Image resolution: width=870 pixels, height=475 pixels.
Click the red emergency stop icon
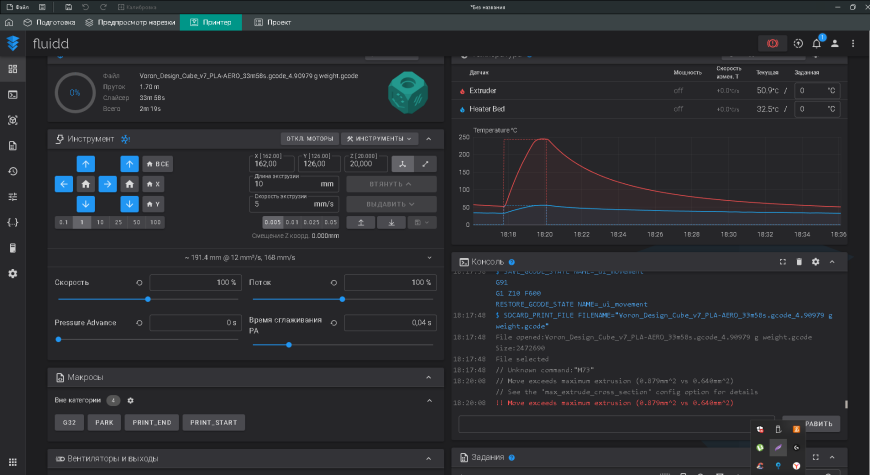click(x=772, y=44)
